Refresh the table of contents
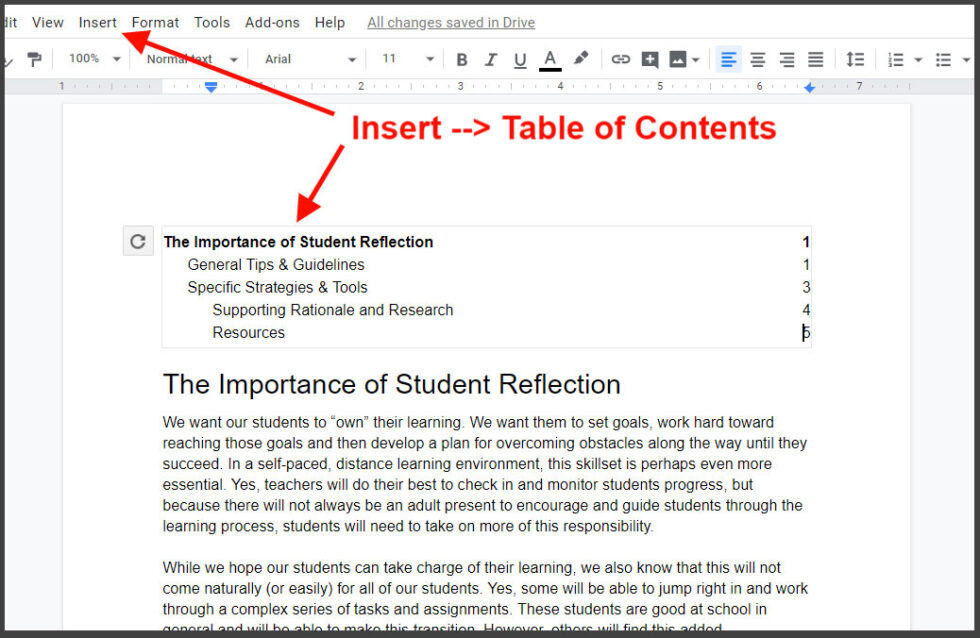 [138, 240]
